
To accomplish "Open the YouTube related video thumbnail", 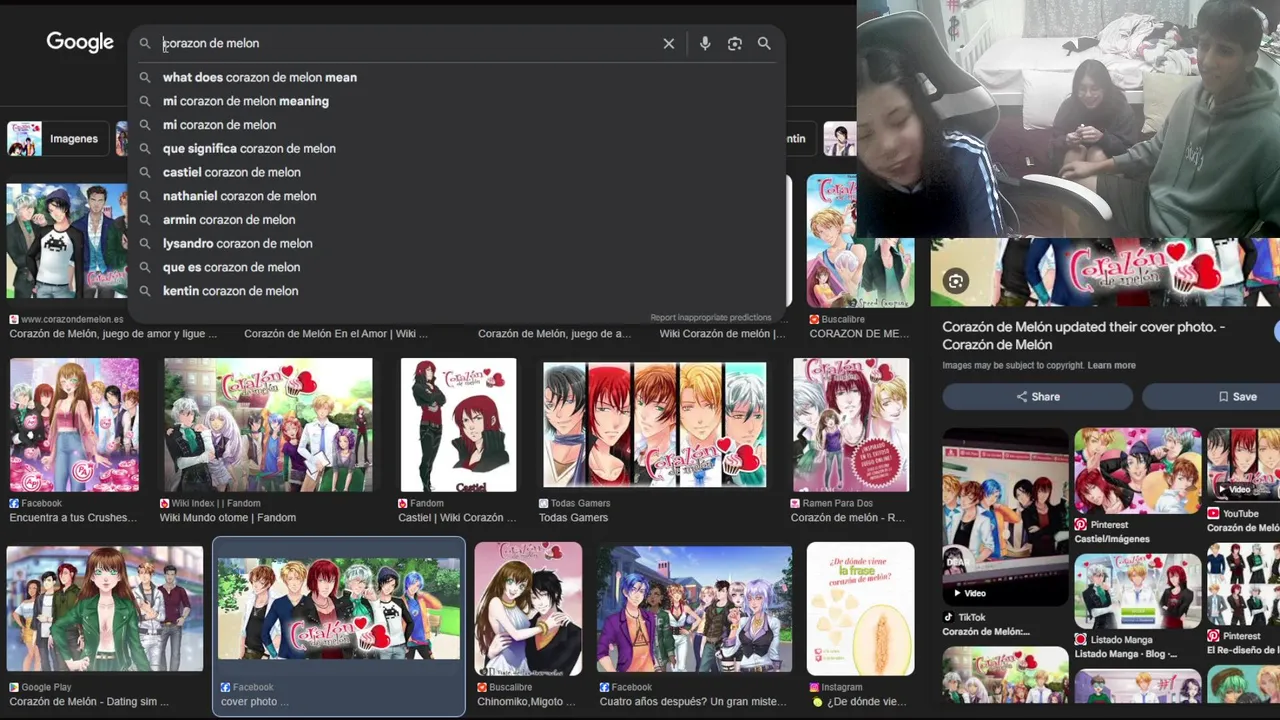I will click(x=1244, y=466).
